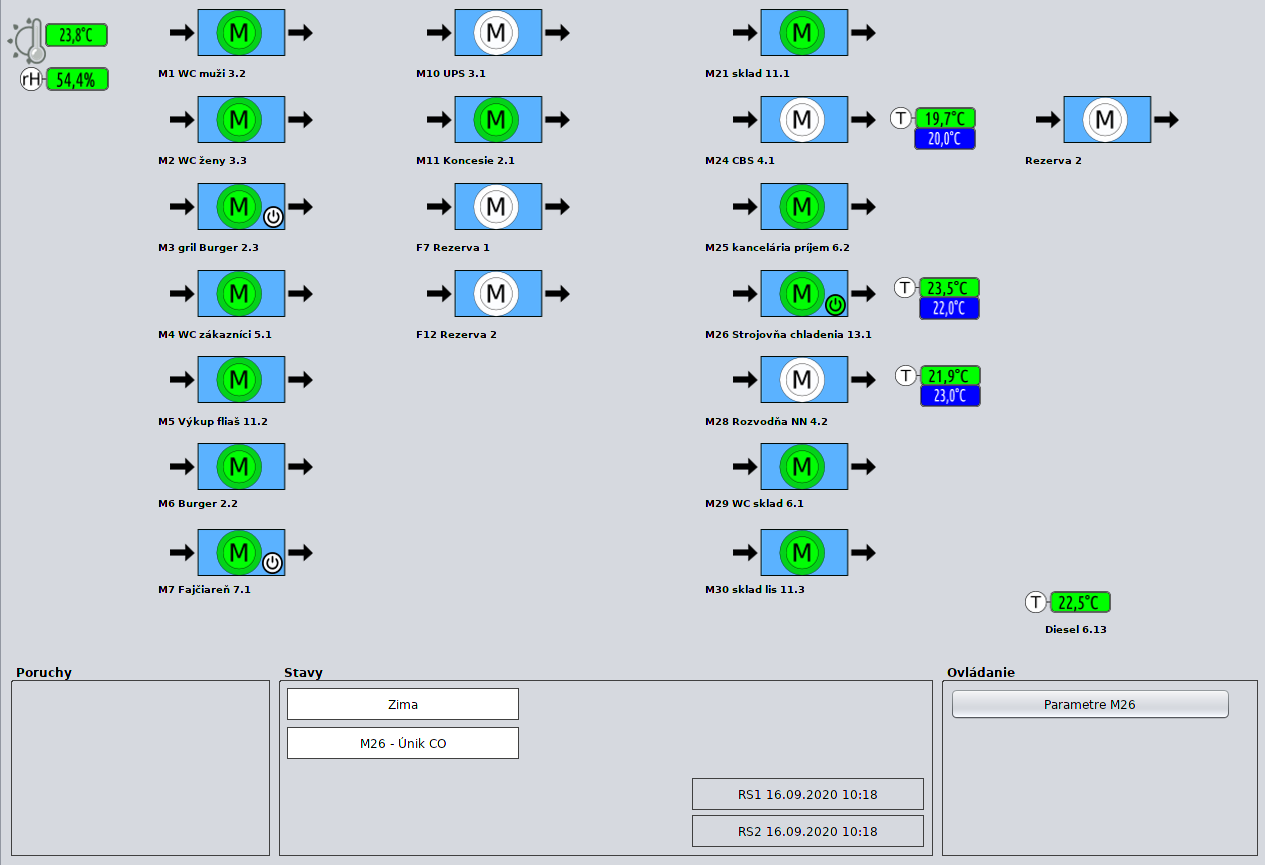Image resolution: width=1265 pixels, height=865 pixels.
Task: Open the Parametre M26 button
Action: click(x=1089, y=704)
